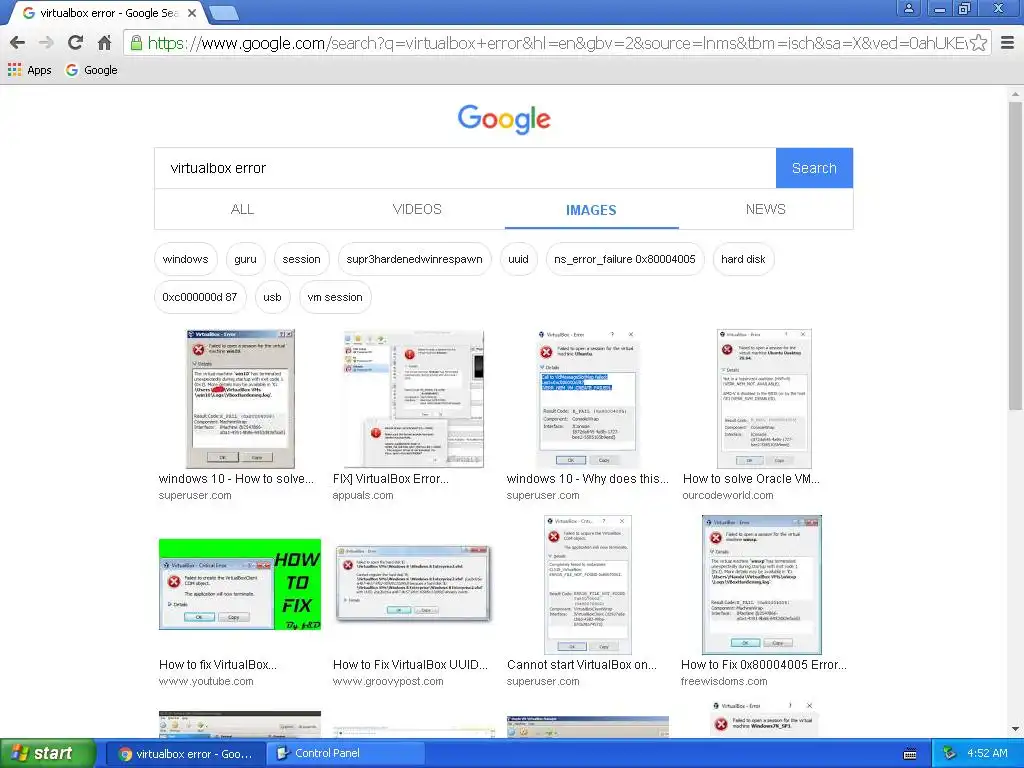Image resolution: width=1024 pixels, height=768 pixels.
Task: Open the Apps bookmarks shortcut
Action: [x=29, y=70]
